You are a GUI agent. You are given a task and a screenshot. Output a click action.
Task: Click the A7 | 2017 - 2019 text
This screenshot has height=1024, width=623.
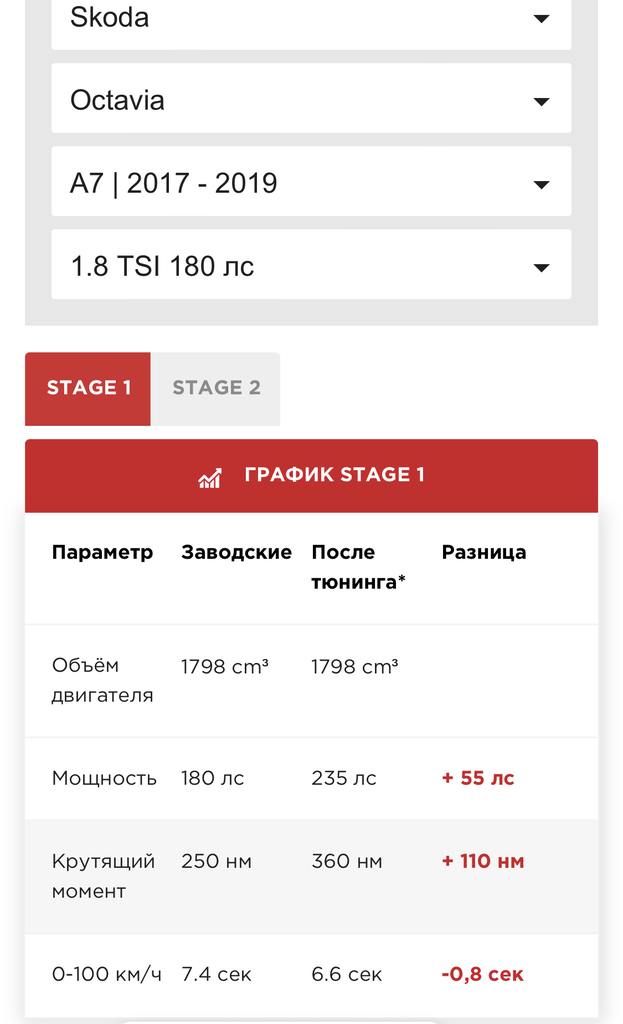[173, 183]
